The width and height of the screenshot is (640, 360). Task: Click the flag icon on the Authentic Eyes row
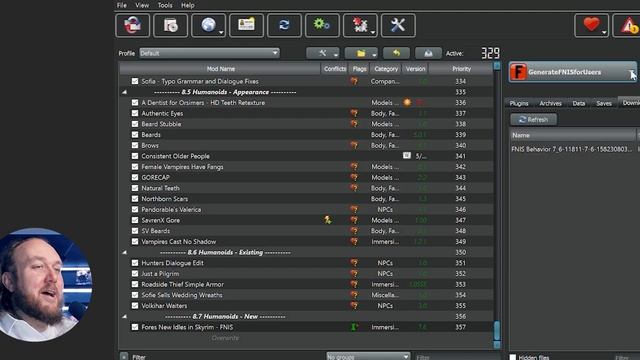pyautogui.click(x=354, y=113)
